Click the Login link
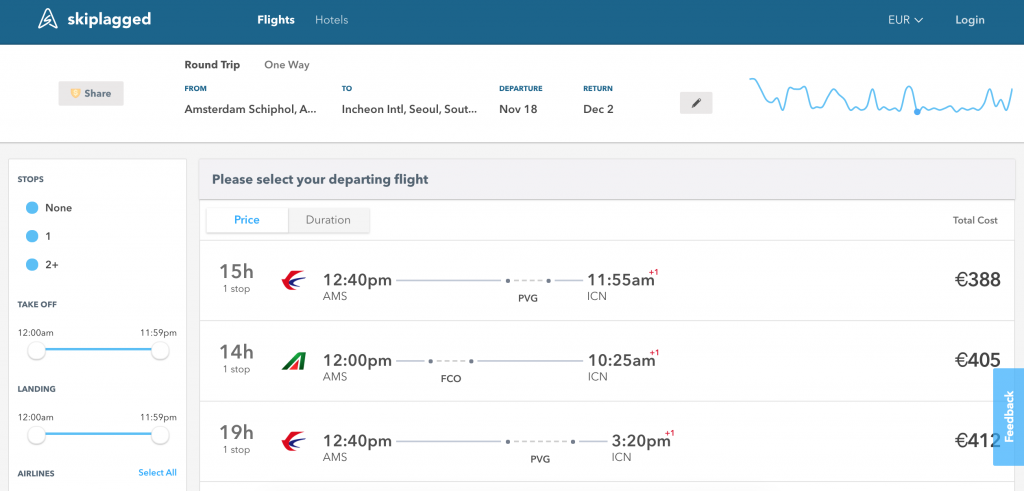Viewport: 1024px width, 491px height. pyautogui.click(x=970, y=20)
